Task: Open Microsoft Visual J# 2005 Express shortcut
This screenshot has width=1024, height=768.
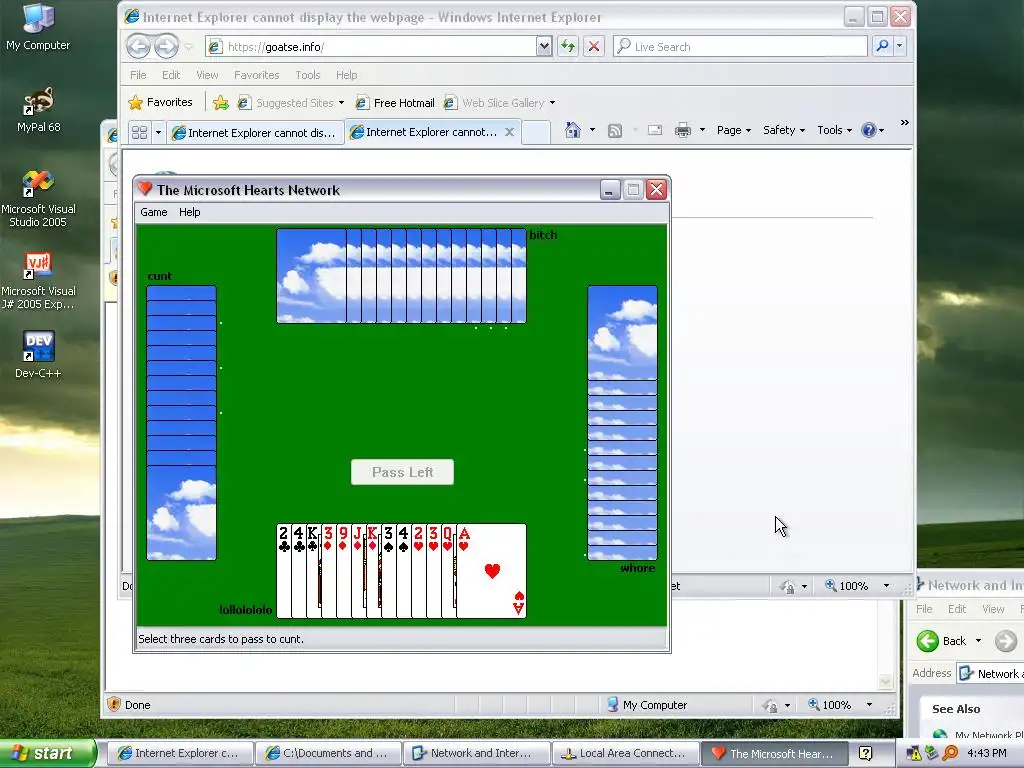Action: pyautogui.click(x=38, y=281)
